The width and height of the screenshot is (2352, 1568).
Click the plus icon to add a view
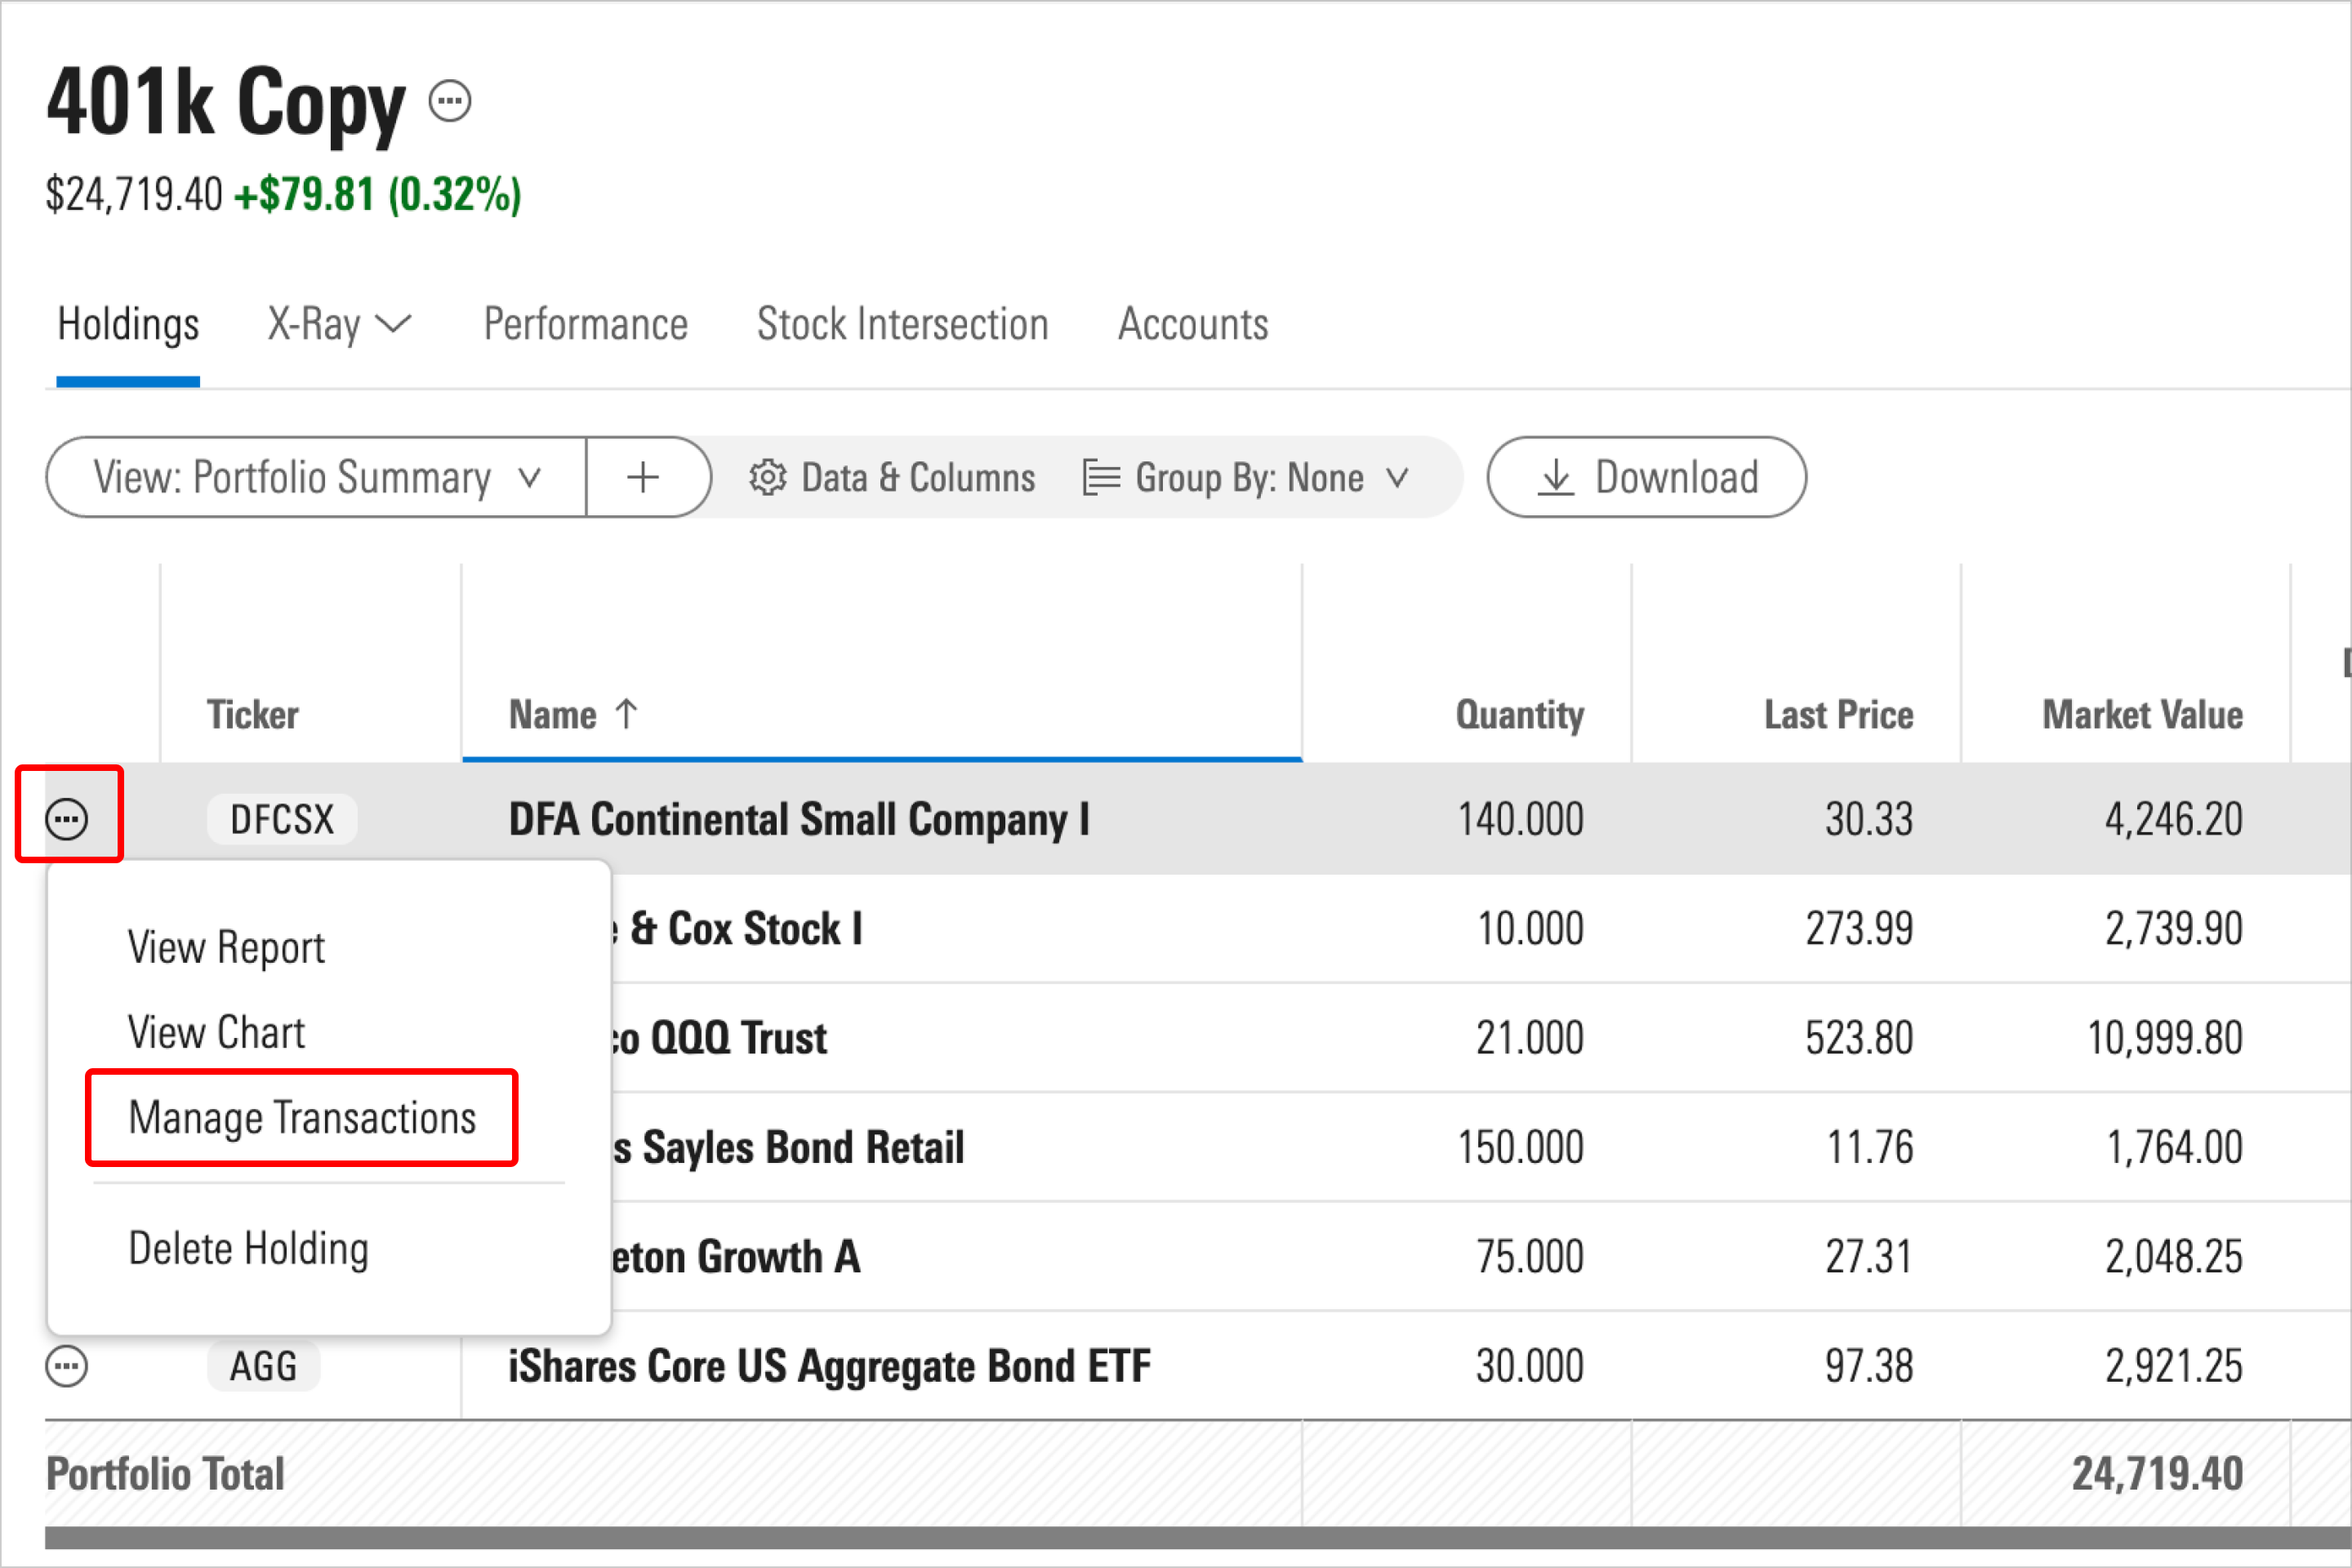644,477
